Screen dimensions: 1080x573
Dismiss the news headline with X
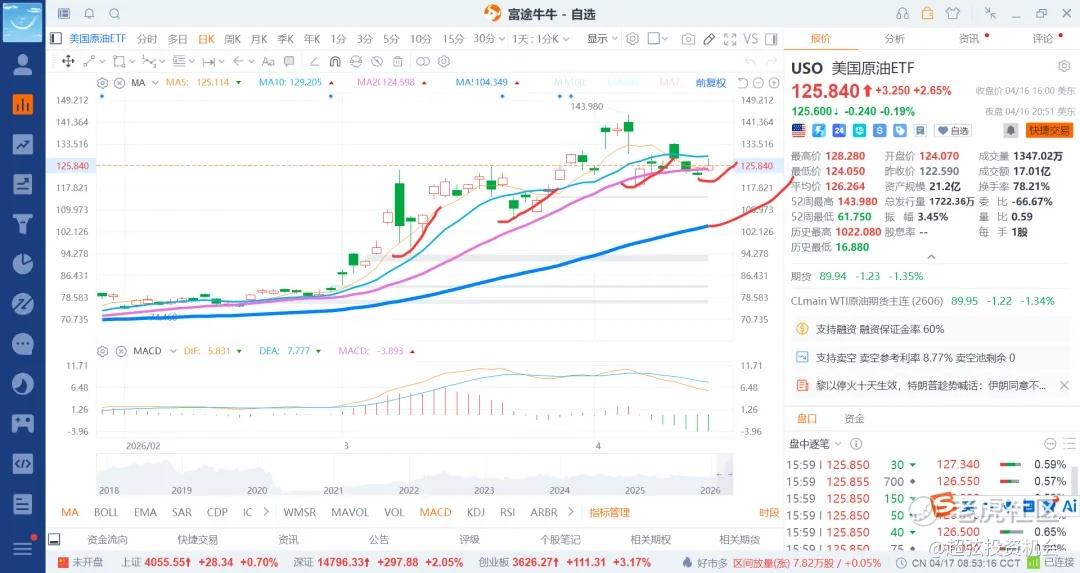[1064, 386]
